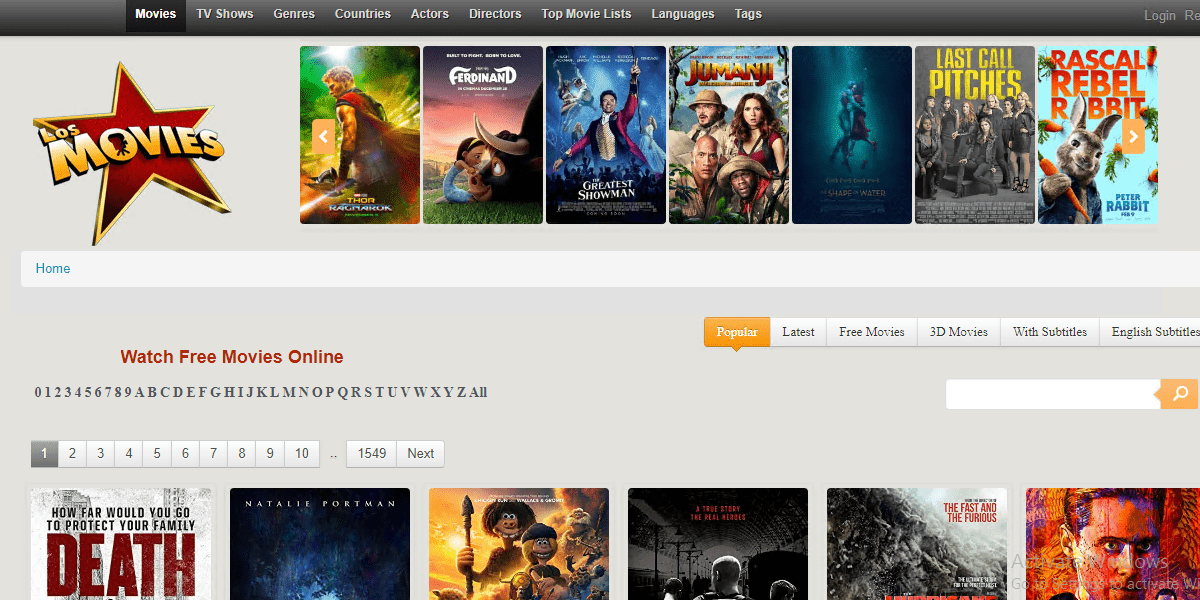This screenshot has height=600, width=1200.
Task: Click the Watch Free Movies Online heading
Action: (232, 357)
